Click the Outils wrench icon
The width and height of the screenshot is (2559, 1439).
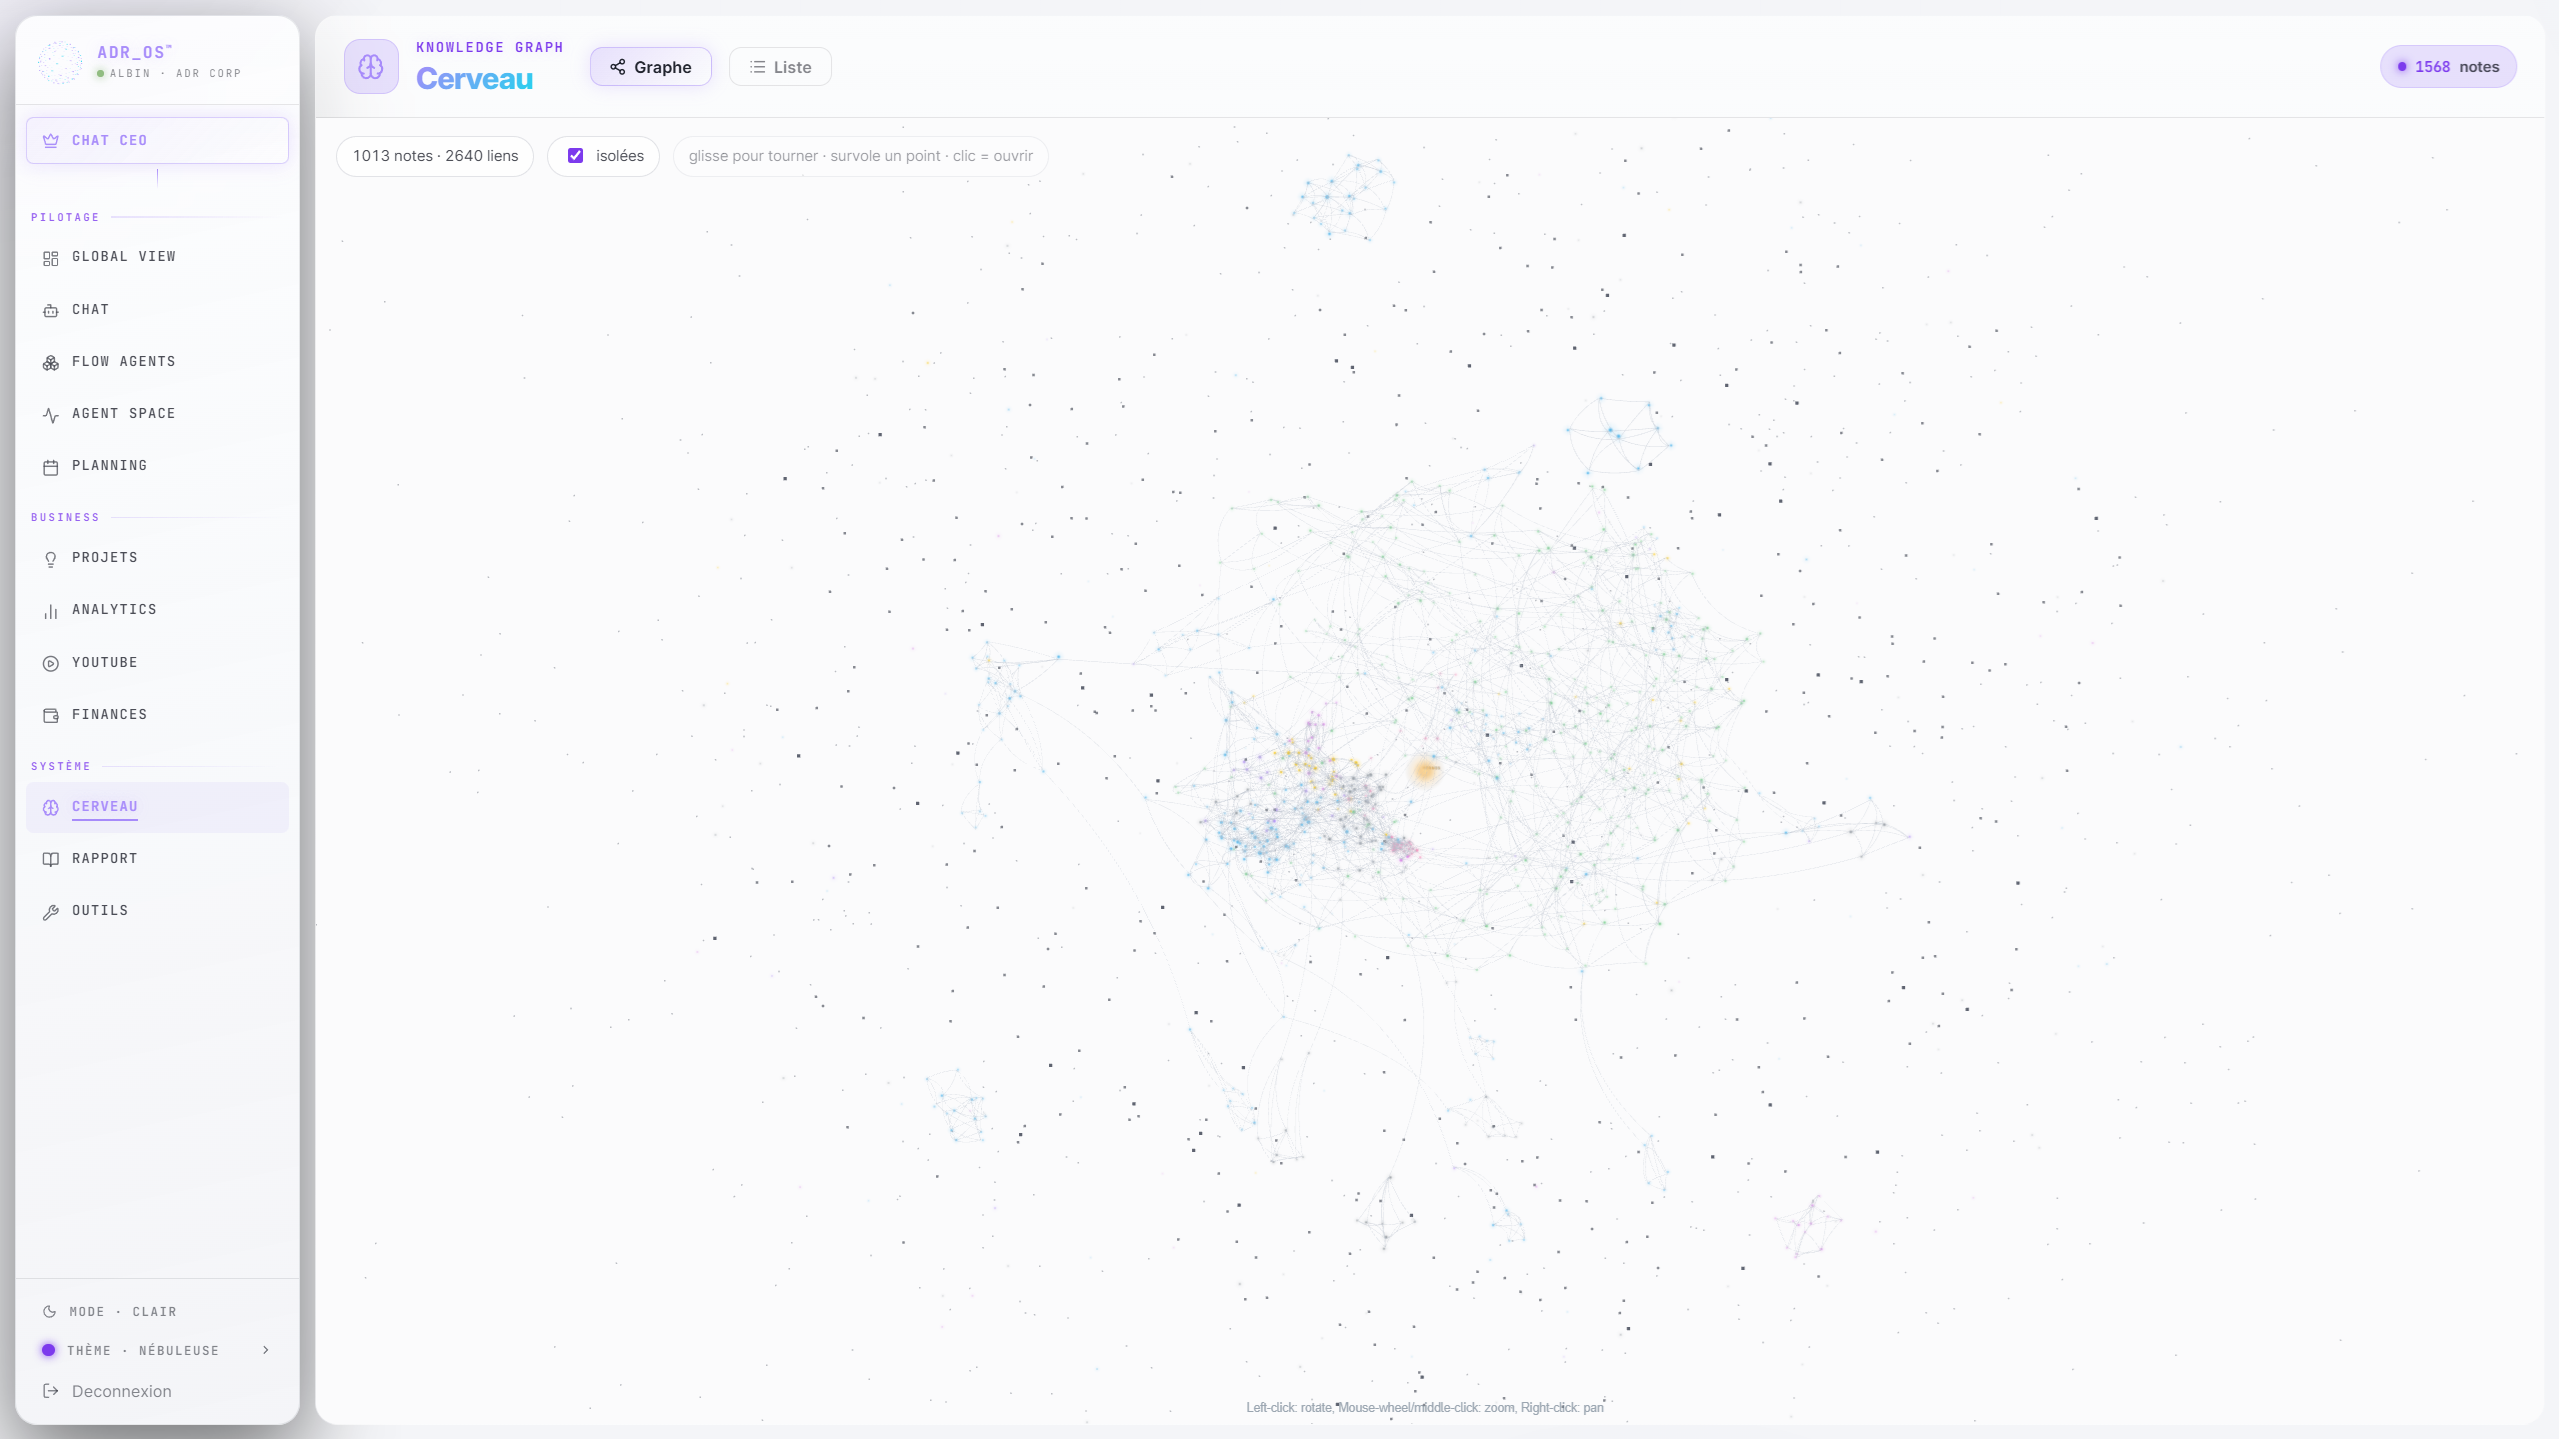(x=51, y=912)
